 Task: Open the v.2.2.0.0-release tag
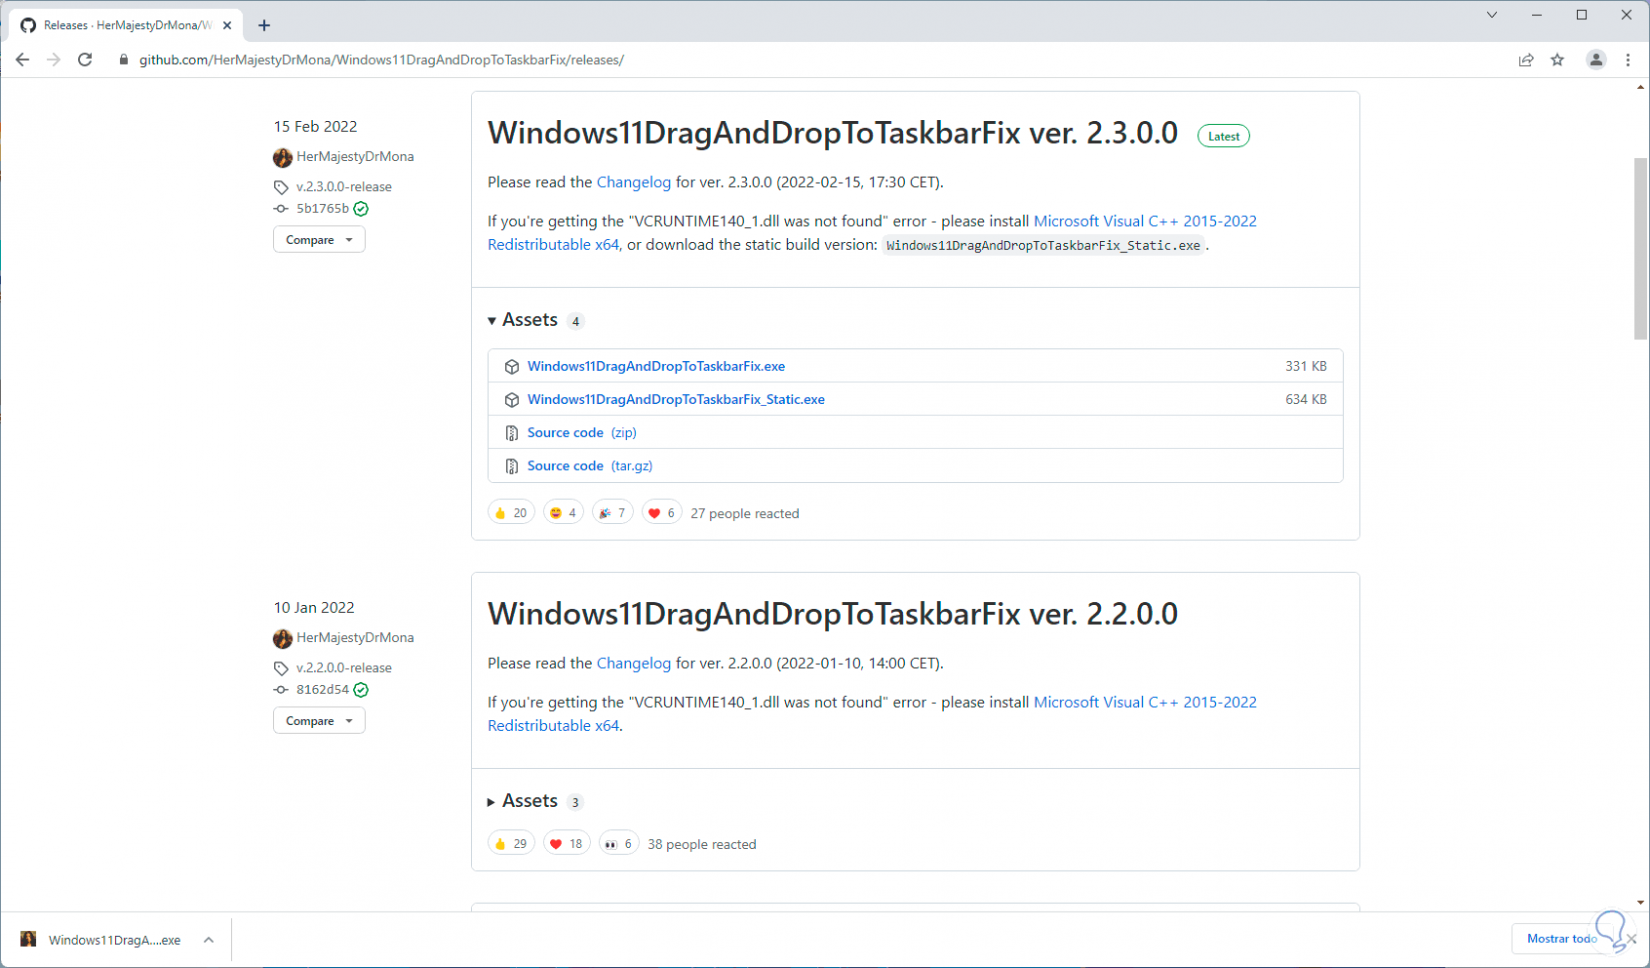344,668
